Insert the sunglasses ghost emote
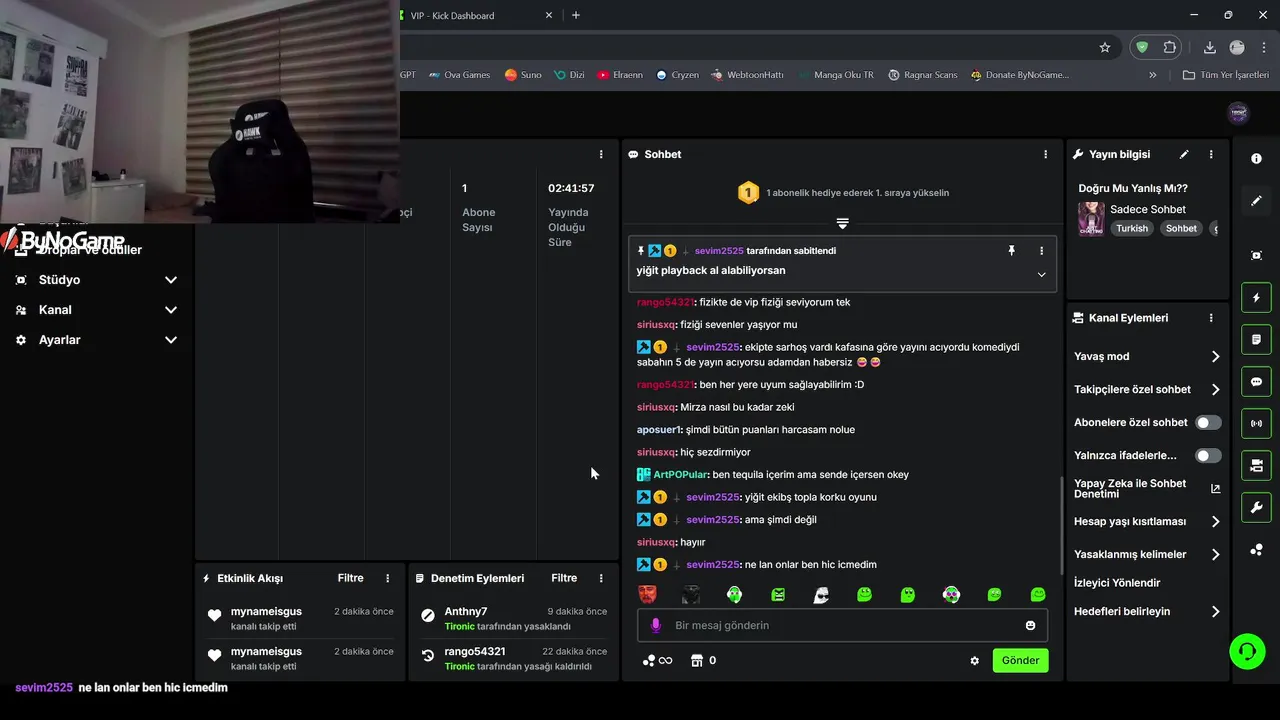 click(821, 595)
